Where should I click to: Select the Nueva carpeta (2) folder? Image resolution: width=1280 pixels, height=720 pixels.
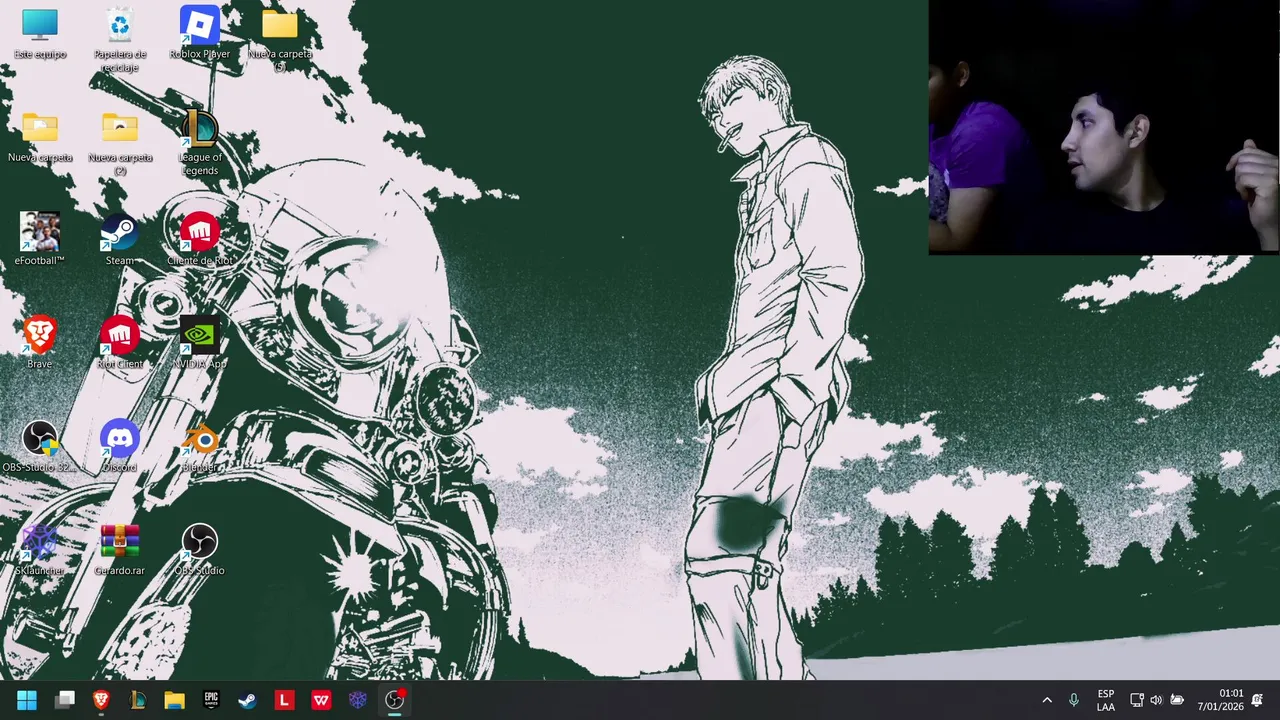pos(120,144)
